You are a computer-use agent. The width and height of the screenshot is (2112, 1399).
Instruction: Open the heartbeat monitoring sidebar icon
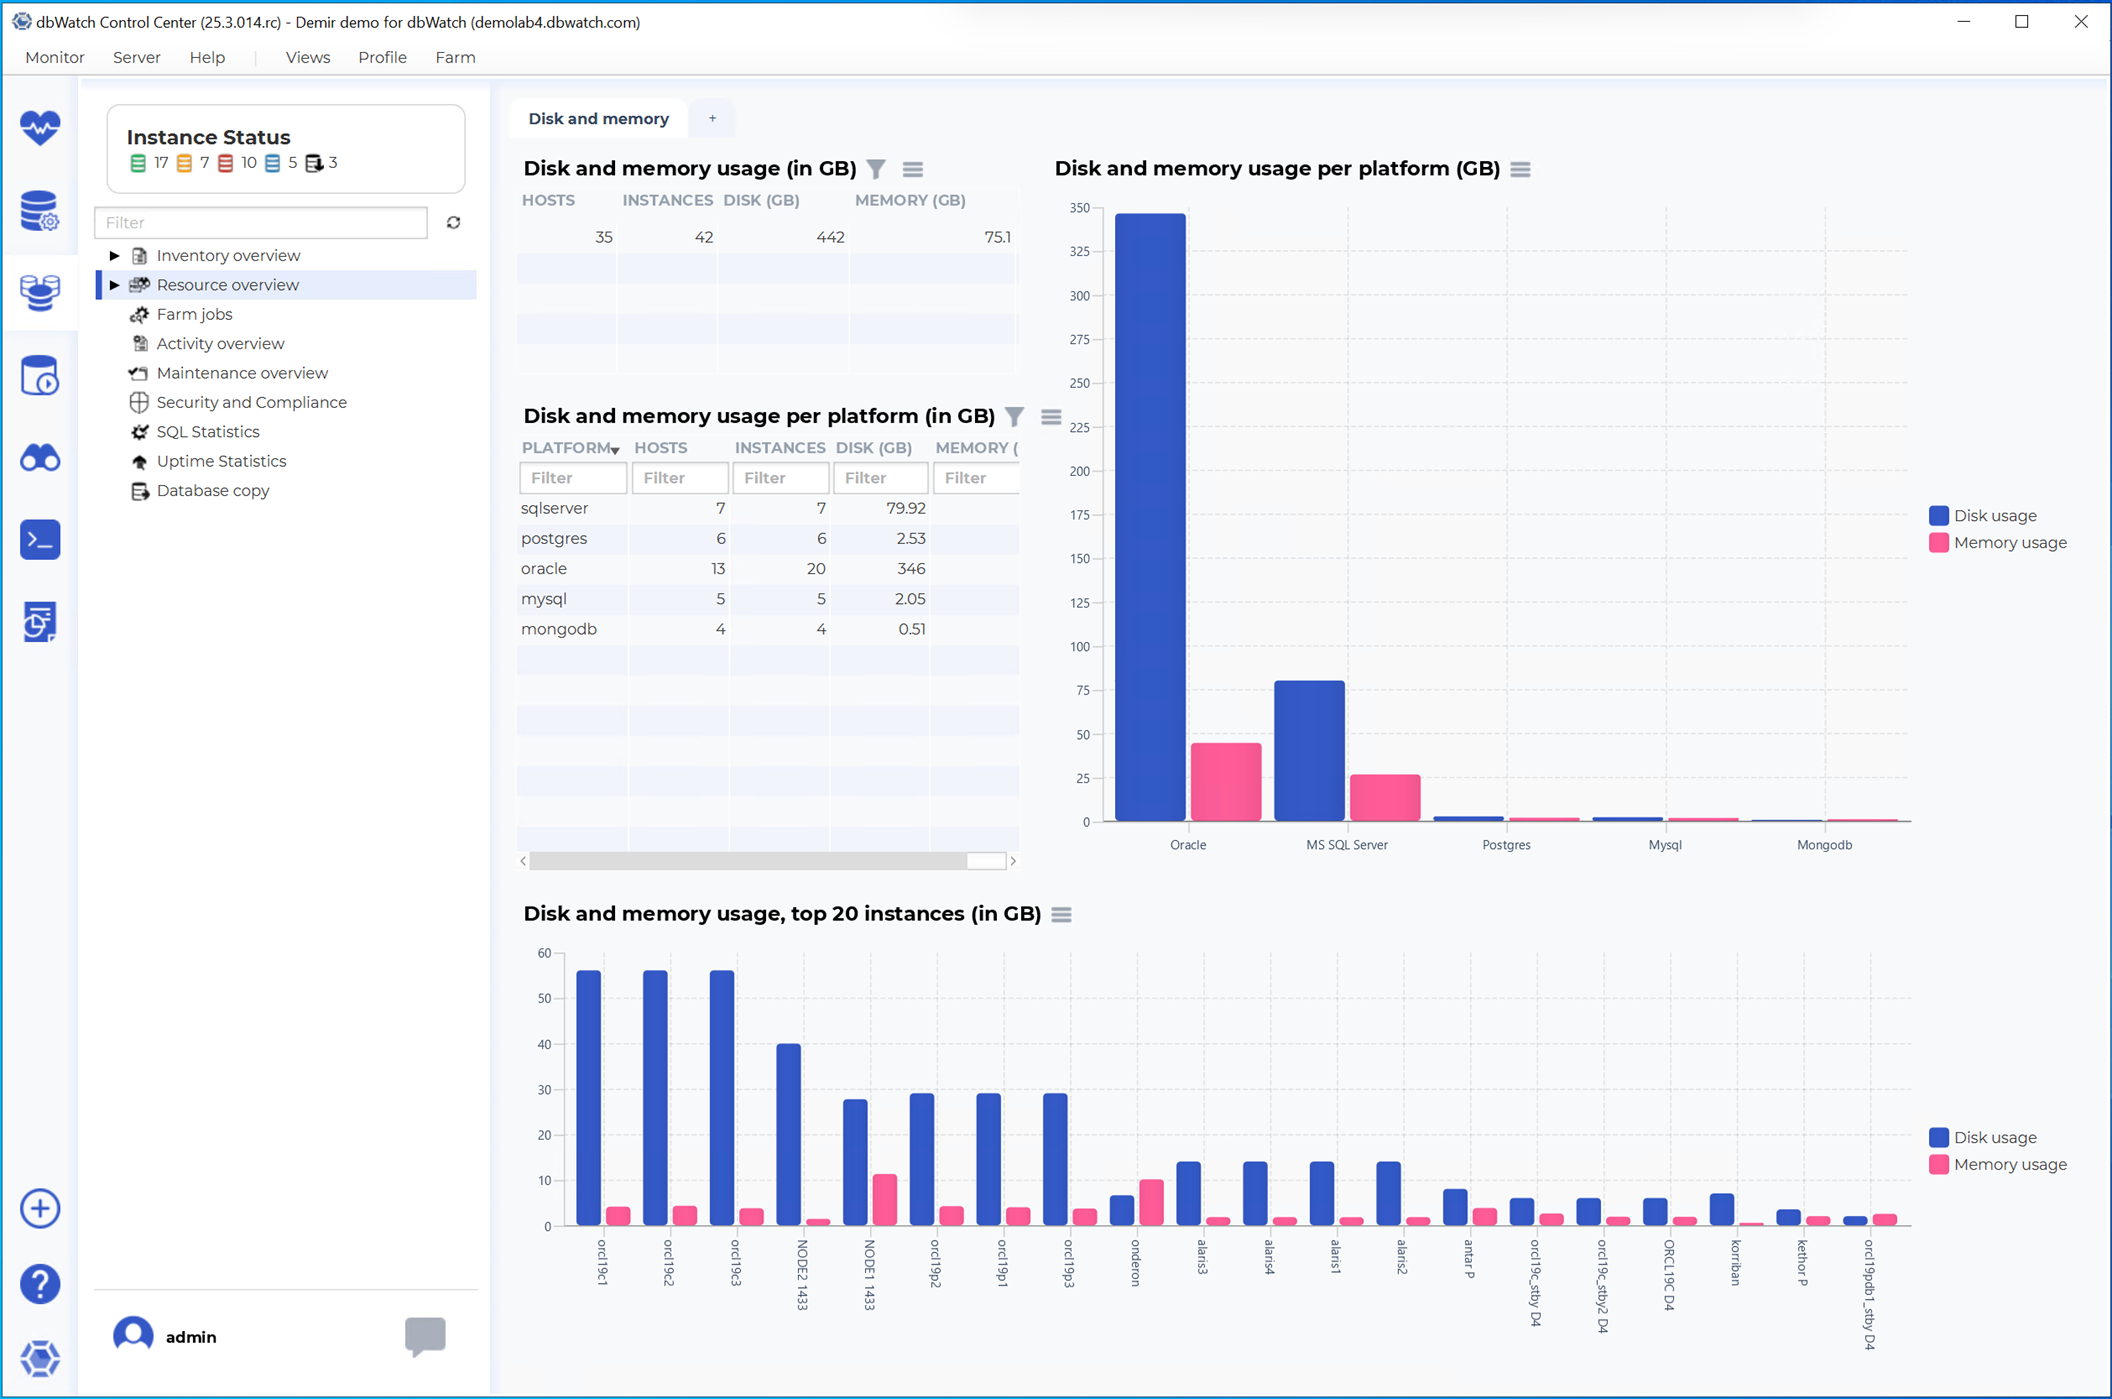point(40,127)
